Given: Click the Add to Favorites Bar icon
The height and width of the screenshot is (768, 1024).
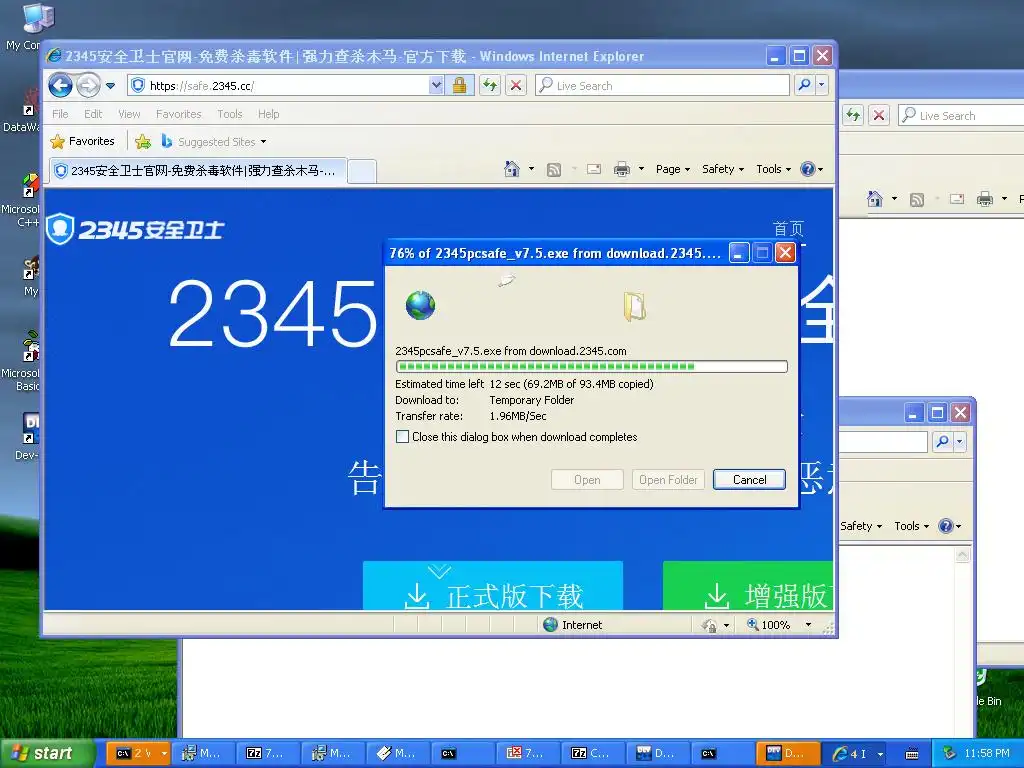Looking at the screenshot, I should click(143, 141).
